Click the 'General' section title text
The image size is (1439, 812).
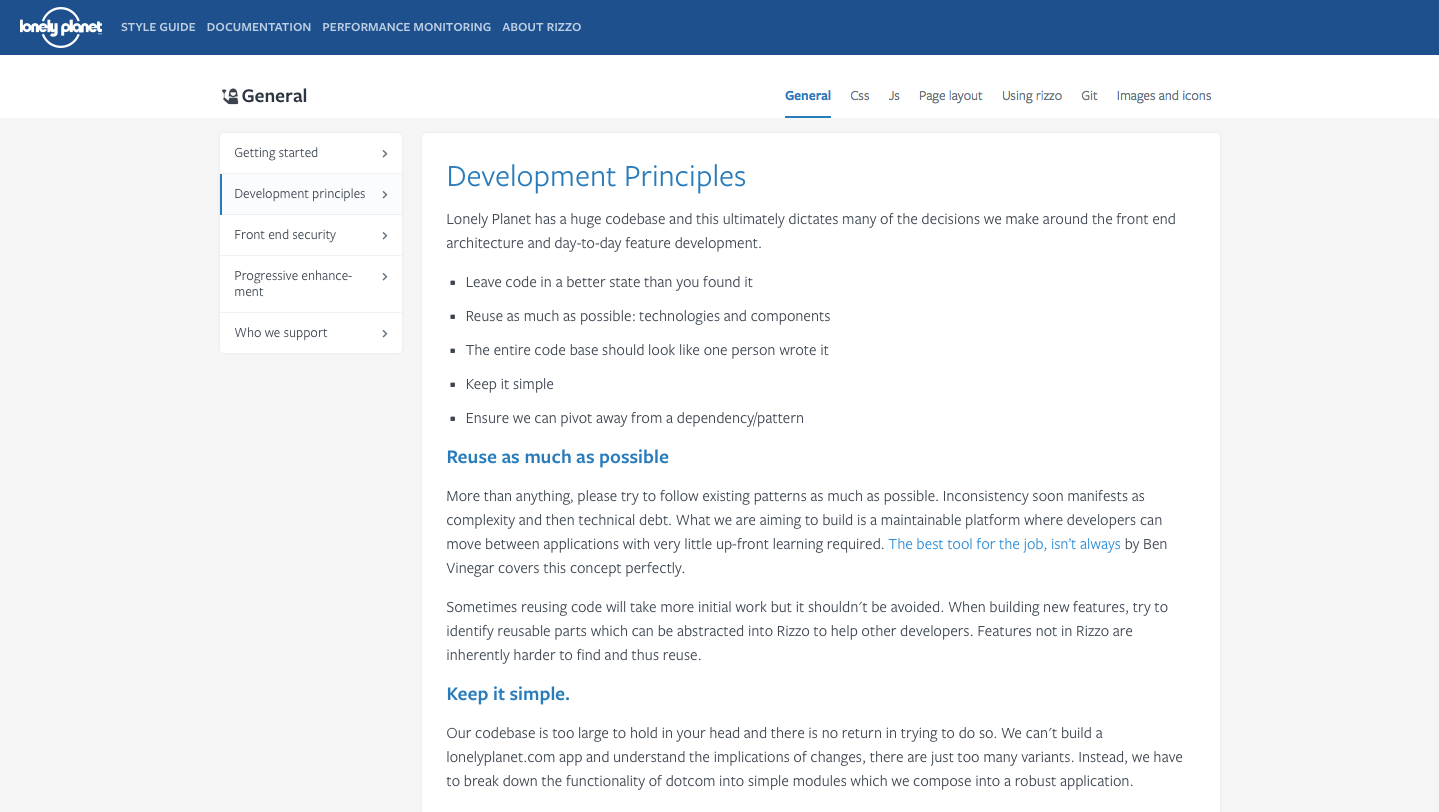(x=274, y=96)
